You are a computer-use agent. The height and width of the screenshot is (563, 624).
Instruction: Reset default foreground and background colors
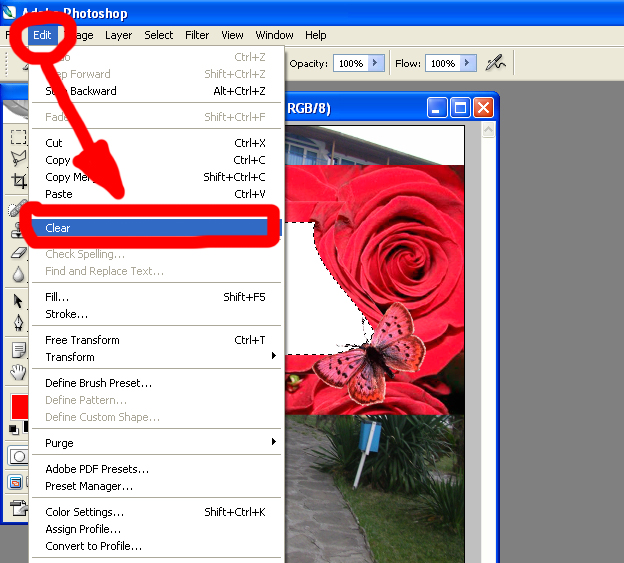[14, 430]
